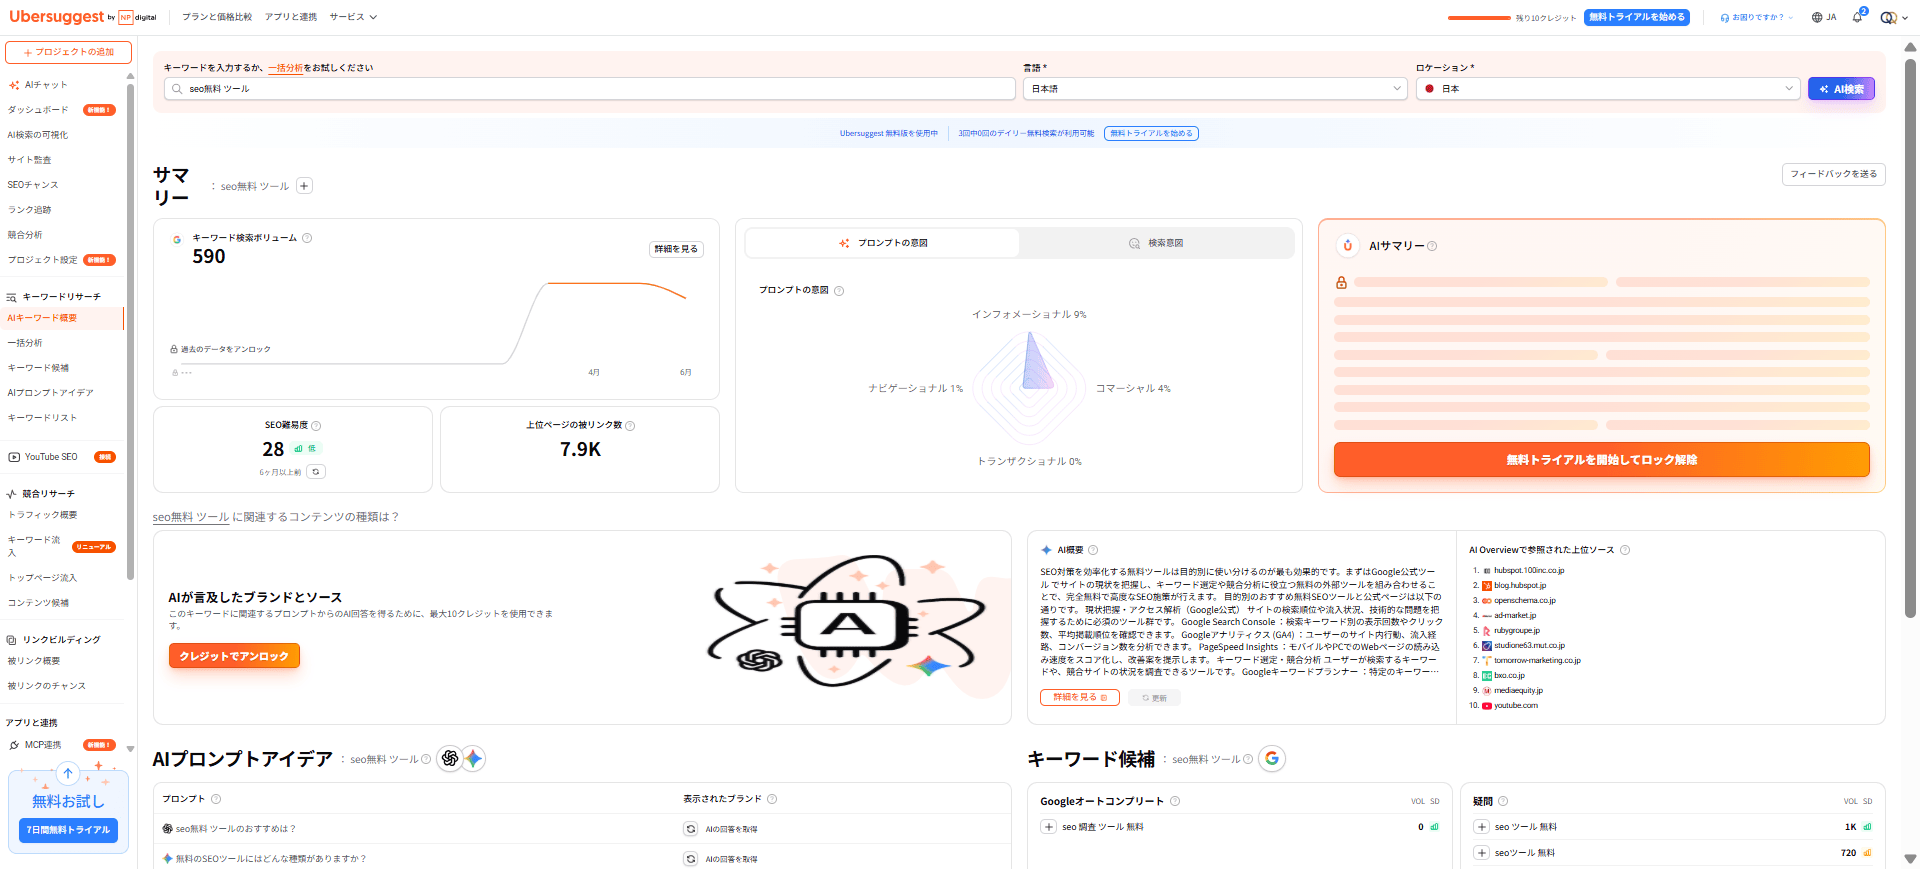Add keyword seo ツール 無料 with volume 1K

1482,827
